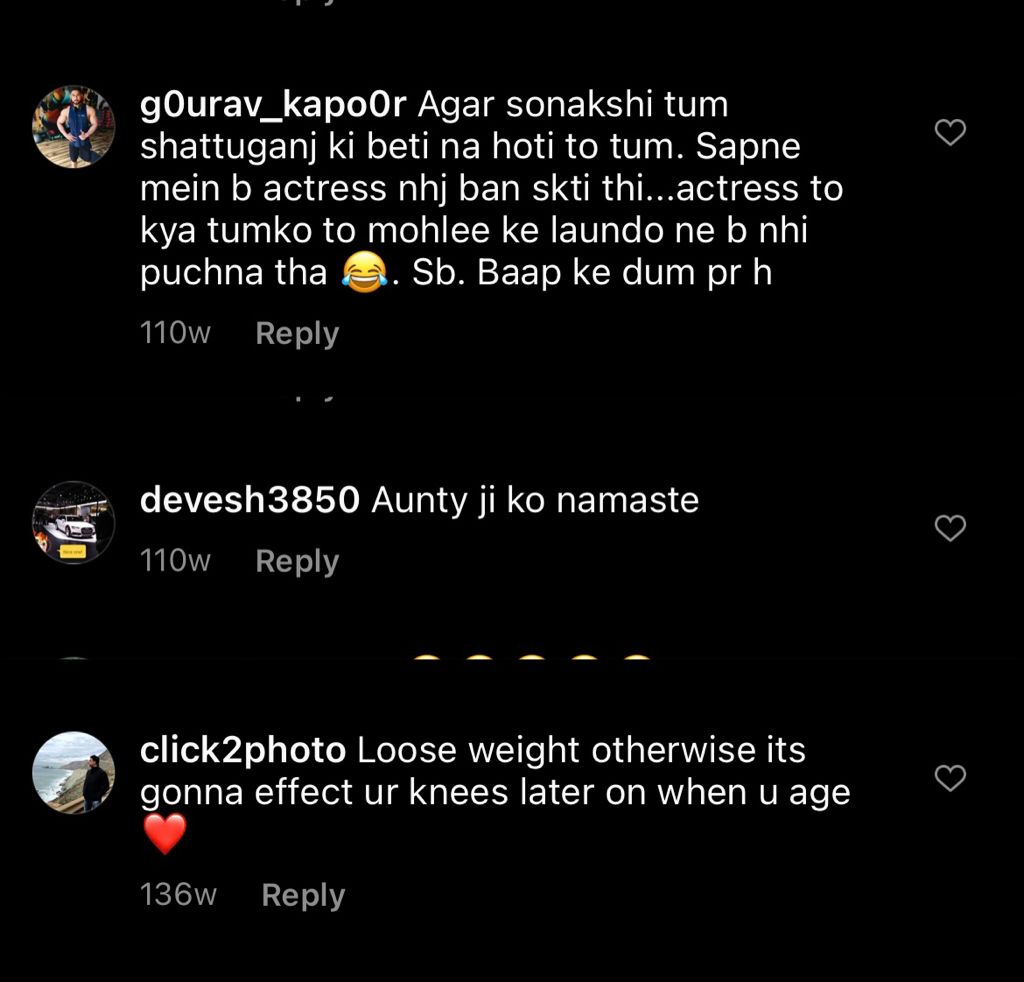Tap the 'Aunty ji ko namaste' comment text
Viewport: 1024px width, 982px height.
point(535,500)
